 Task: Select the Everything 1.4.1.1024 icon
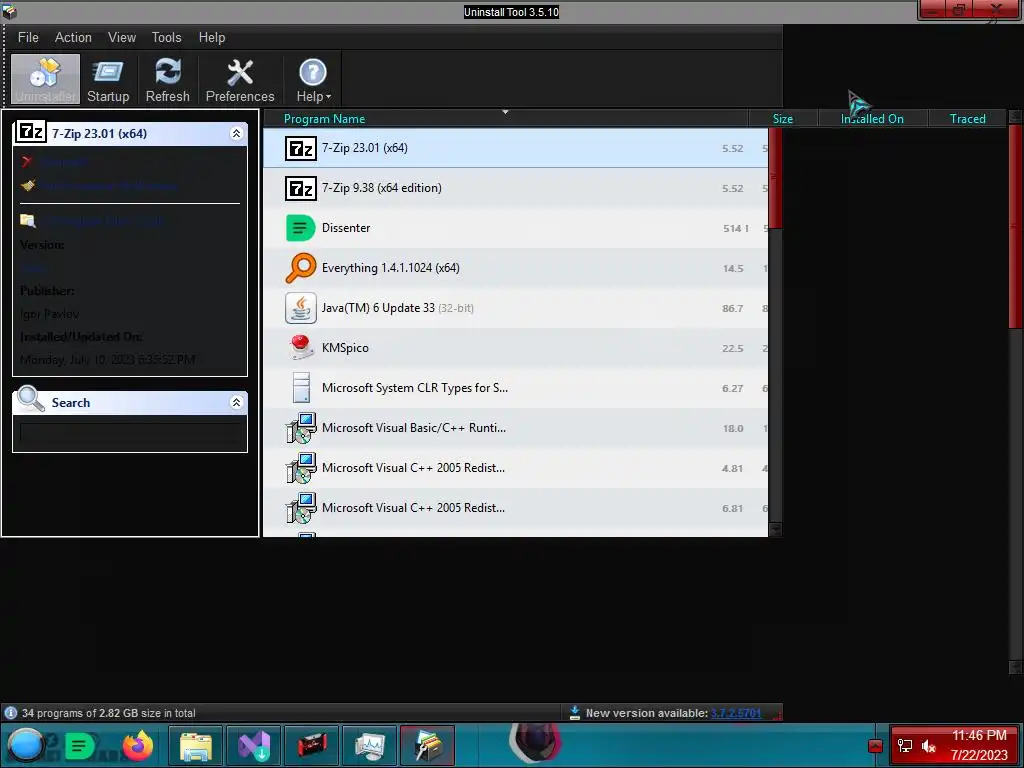[300, 268]
